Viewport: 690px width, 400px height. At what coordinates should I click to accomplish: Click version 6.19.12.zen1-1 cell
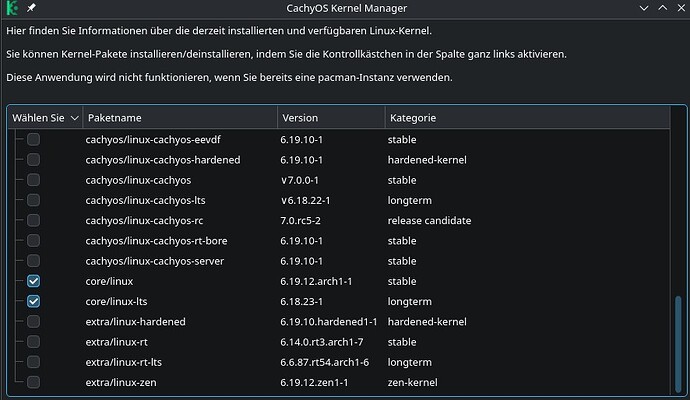tap(314, 382)
